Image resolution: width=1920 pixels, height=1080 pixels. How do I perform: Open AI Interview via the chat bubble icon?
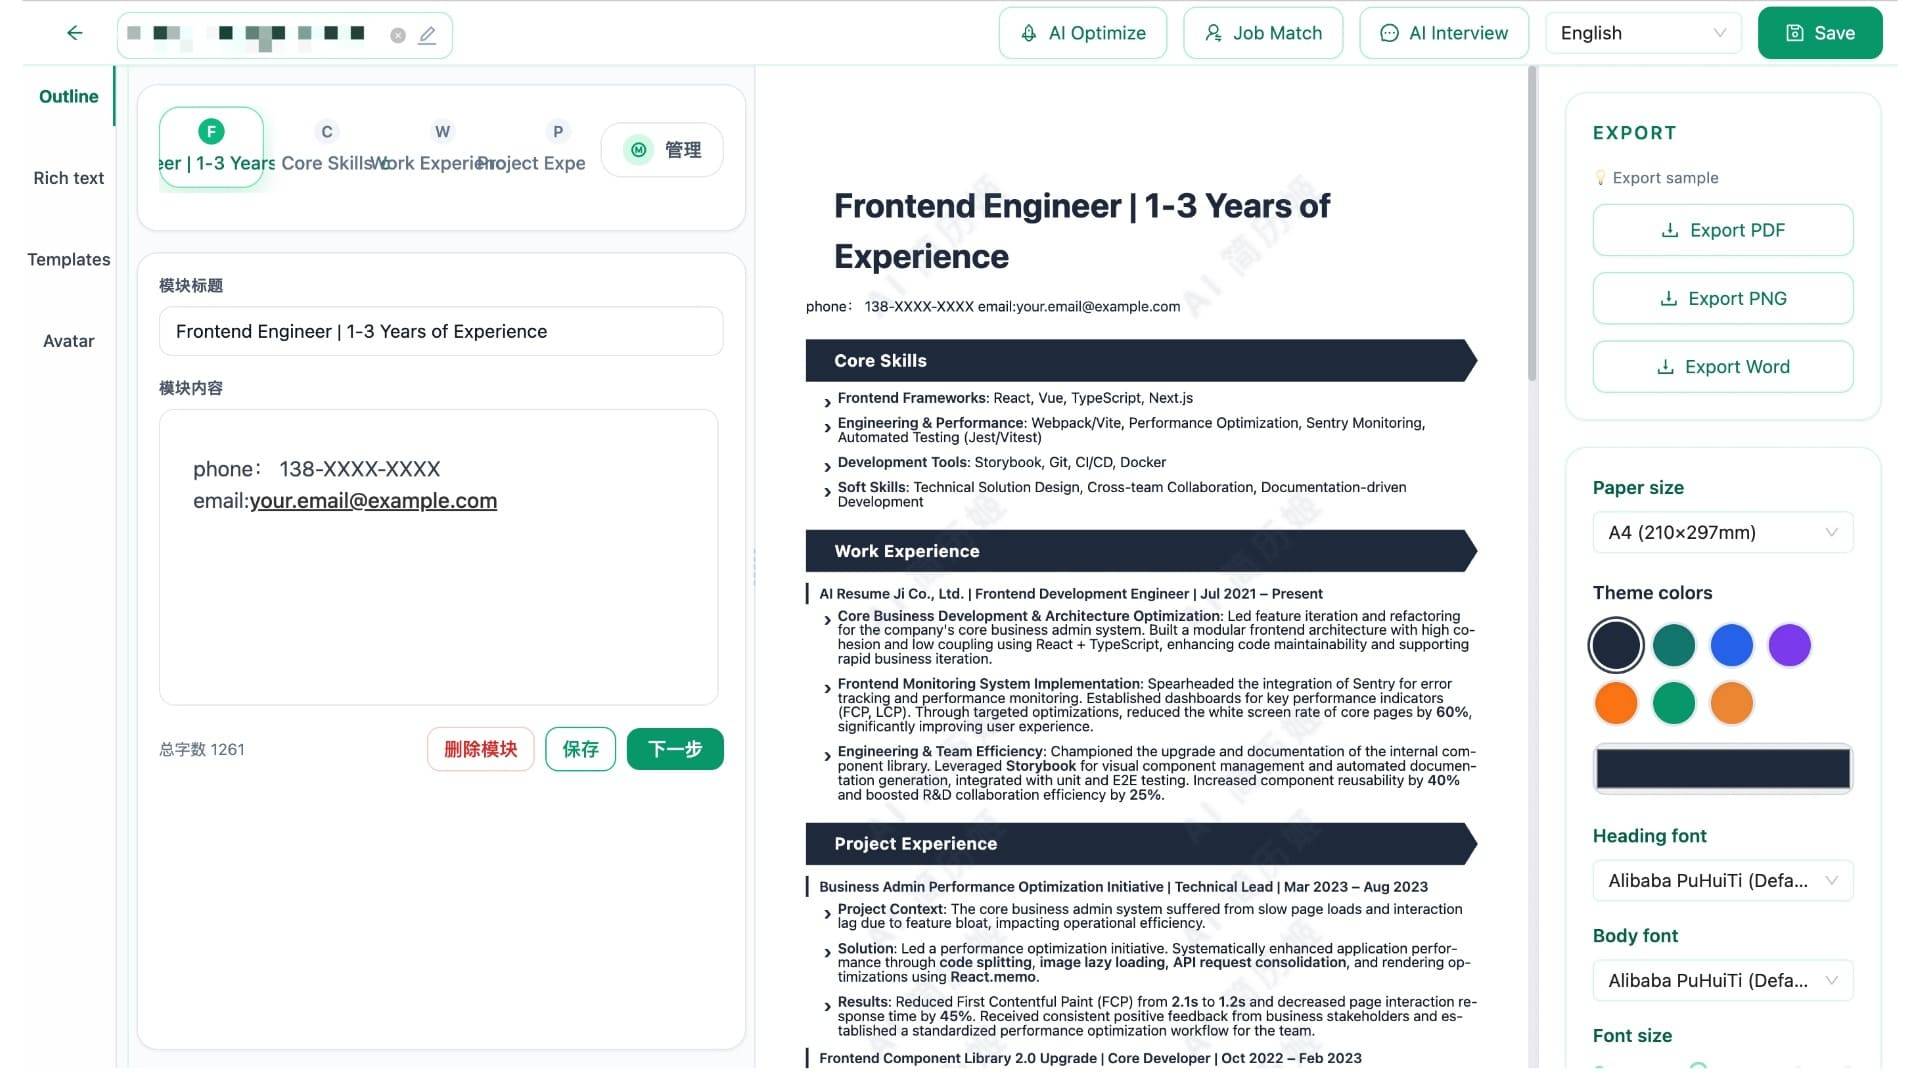coord(1389,32)
